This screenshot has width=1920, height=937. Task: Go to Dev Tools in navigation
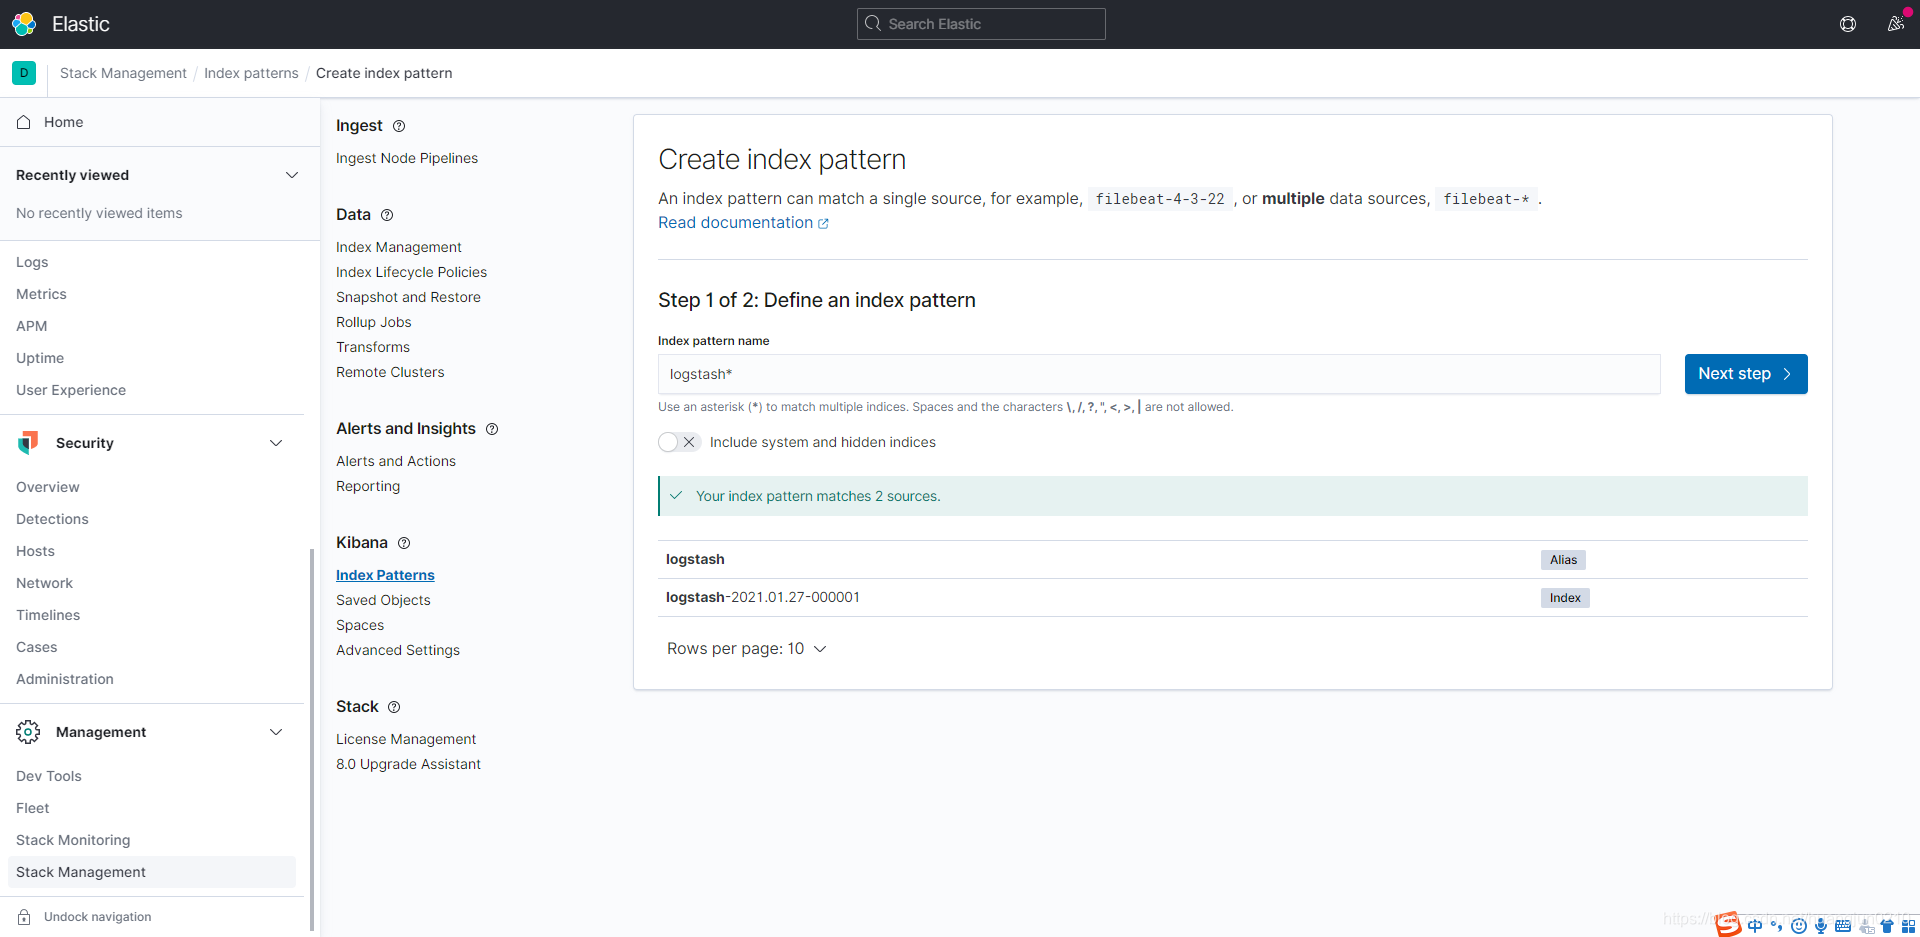coord(49,776)
